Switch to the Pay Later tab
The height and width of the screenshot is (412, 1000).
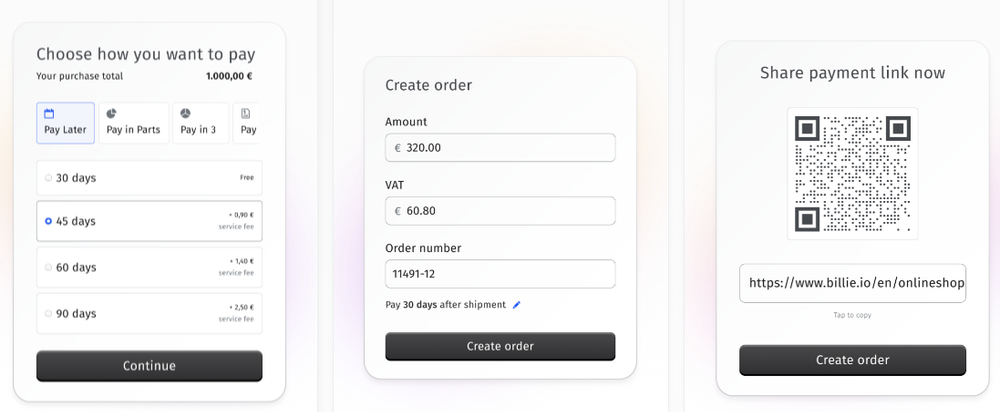pos(65,123)
